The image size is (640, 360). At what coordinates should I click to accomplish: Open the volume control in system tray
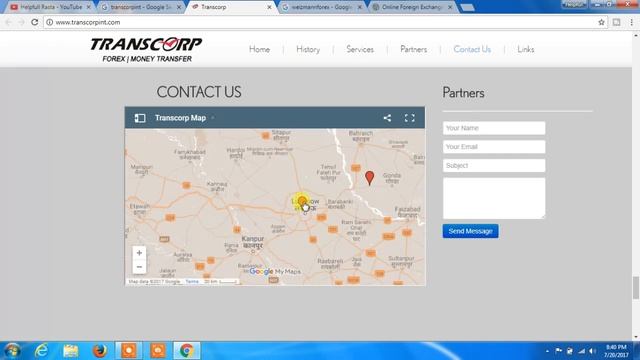pos(592,351)
